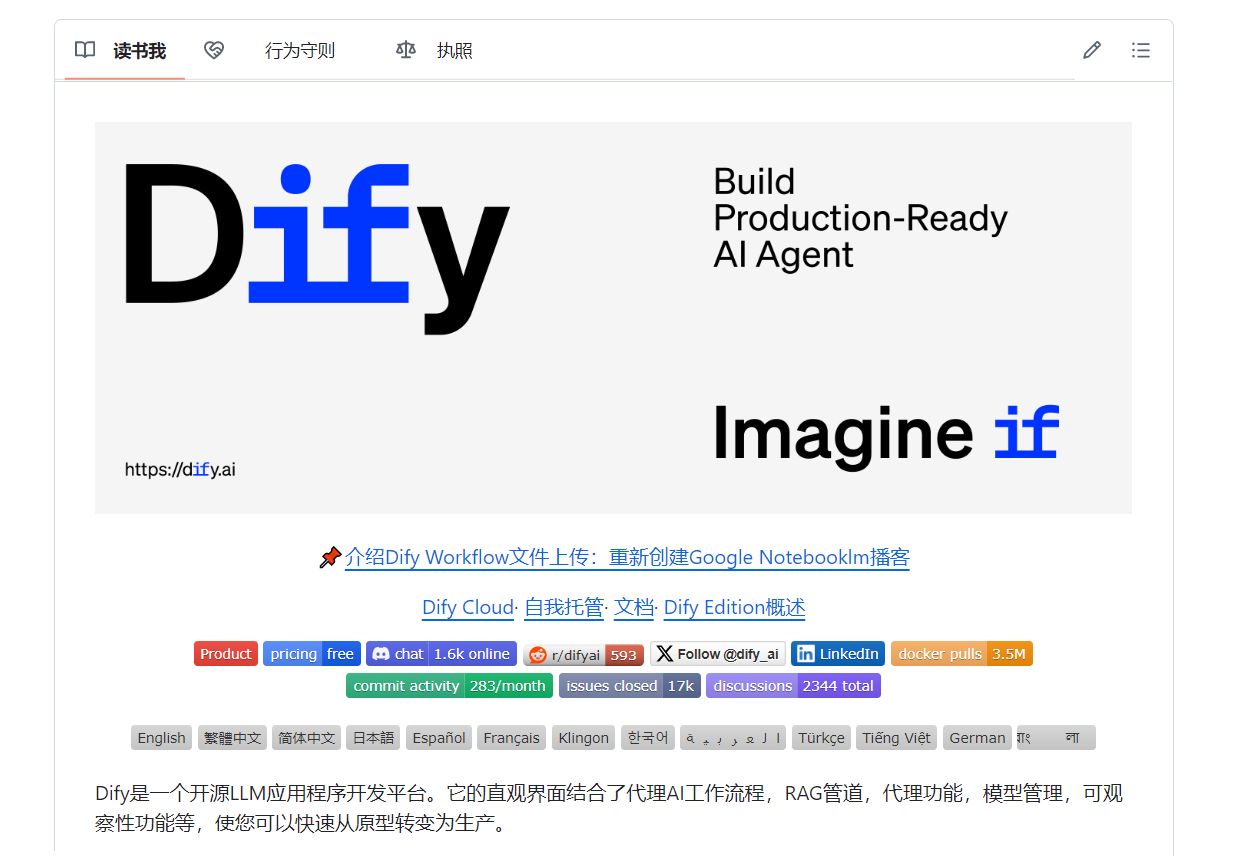
Task: Switch to the 读书我 tab
Action: (x=124, y=50)
